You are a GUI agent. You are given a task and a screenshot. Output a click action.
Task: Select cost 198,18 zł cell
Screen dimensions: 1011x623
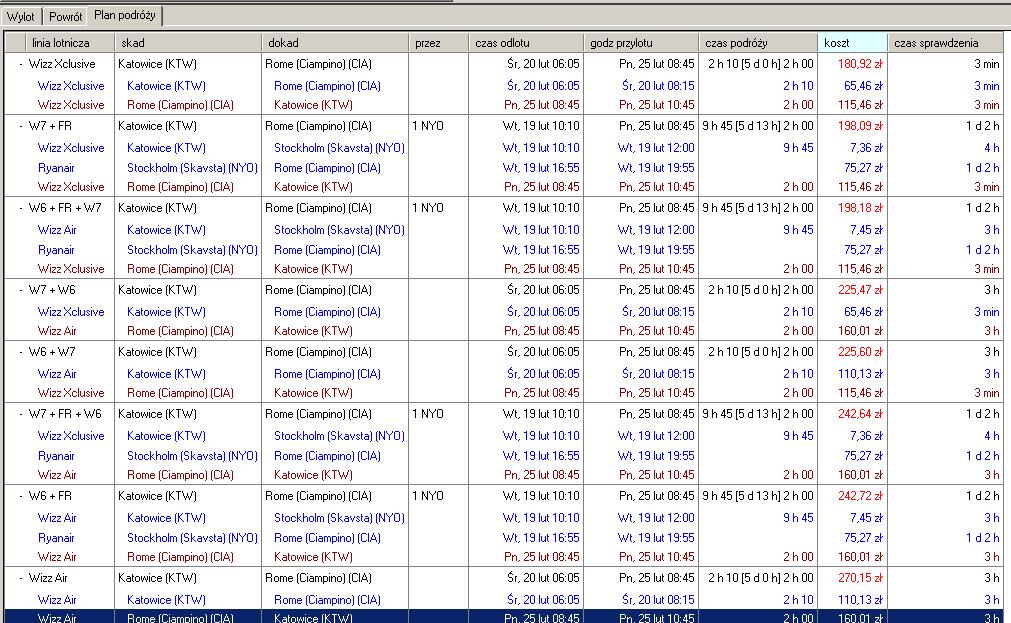[860, 208]
